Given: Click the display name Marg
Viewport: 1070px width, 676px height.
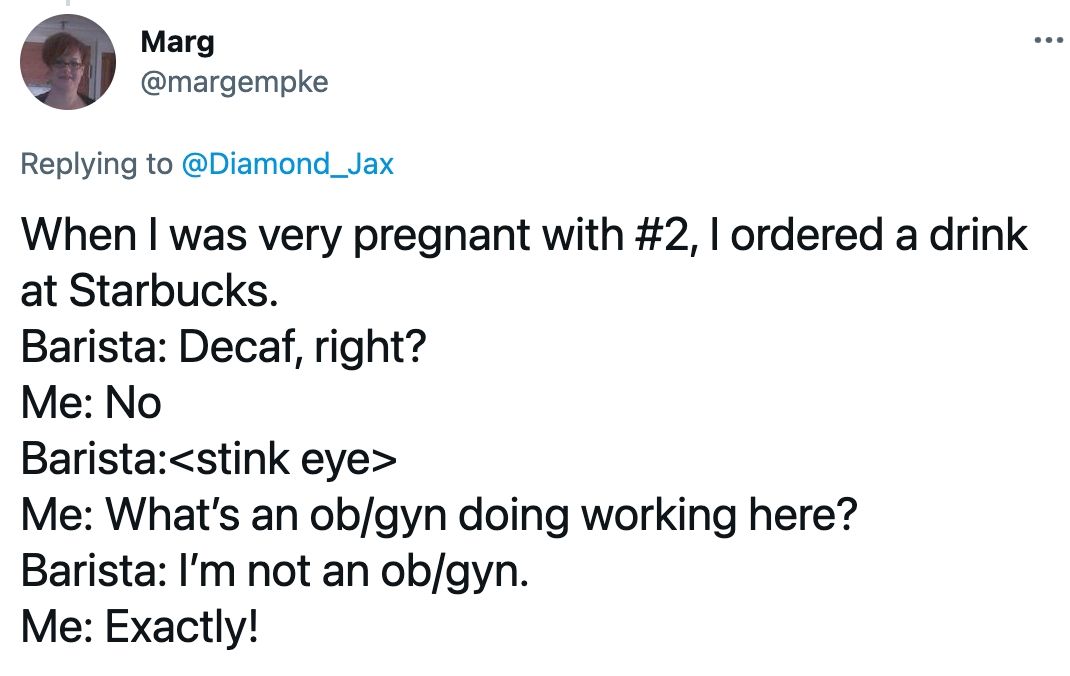Looking at the screenshot, I should click(x=177, y=42).
